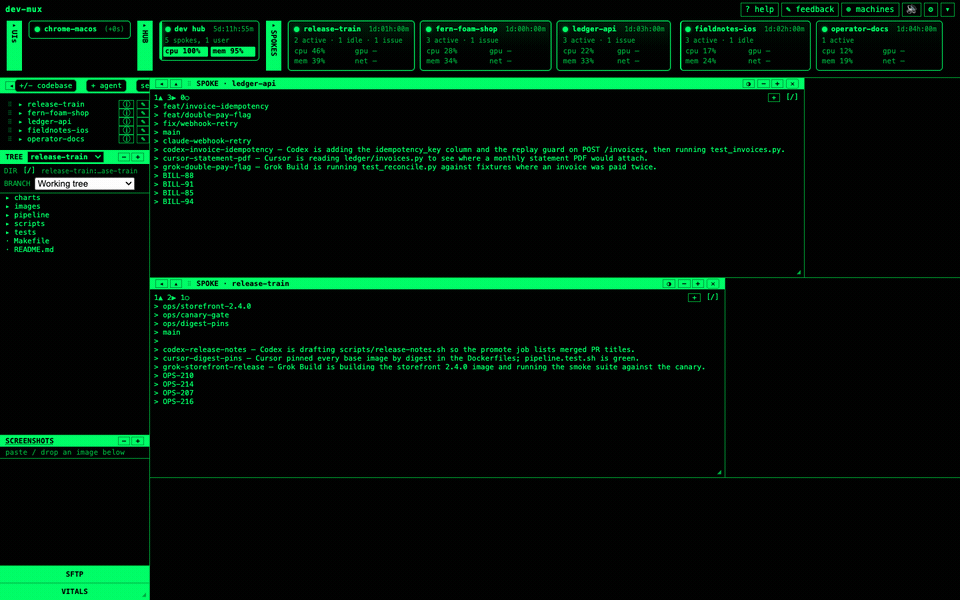
Task: Open the BRANCH Working tree dropdown
Action: (x=84, y=184)
